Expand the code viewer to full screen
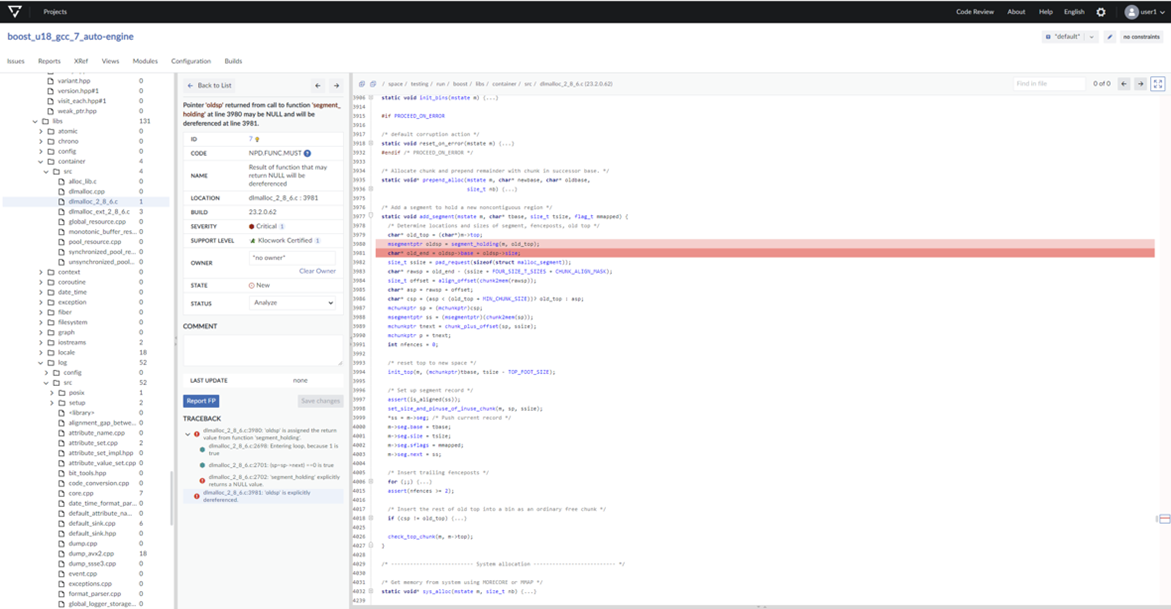 click(1160, 84)
